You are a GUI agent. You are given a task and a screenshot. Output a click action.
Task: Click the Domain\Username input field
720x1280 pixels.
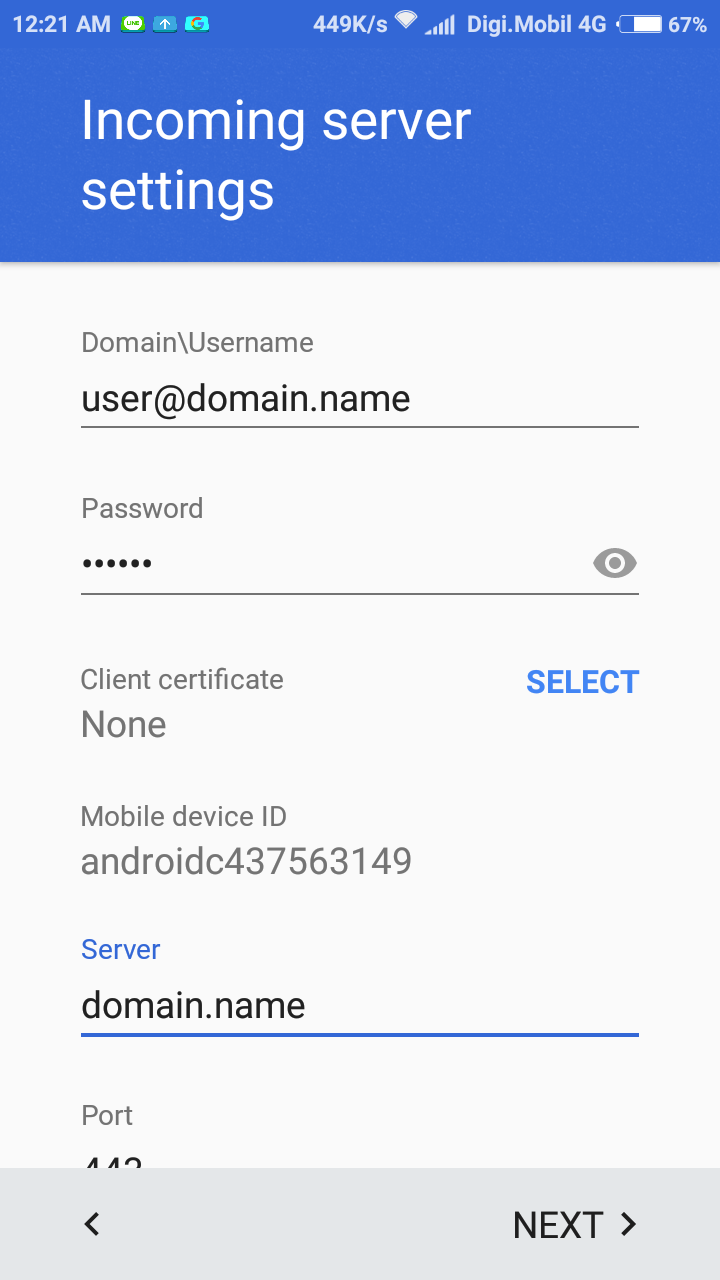click(x=359, y=399)
